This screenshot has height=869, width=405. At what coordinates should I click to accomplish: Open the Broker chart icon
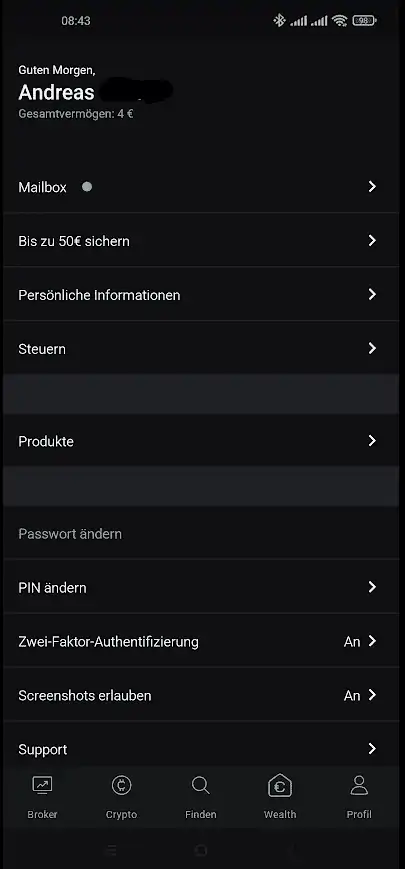(x=43, y=785)
